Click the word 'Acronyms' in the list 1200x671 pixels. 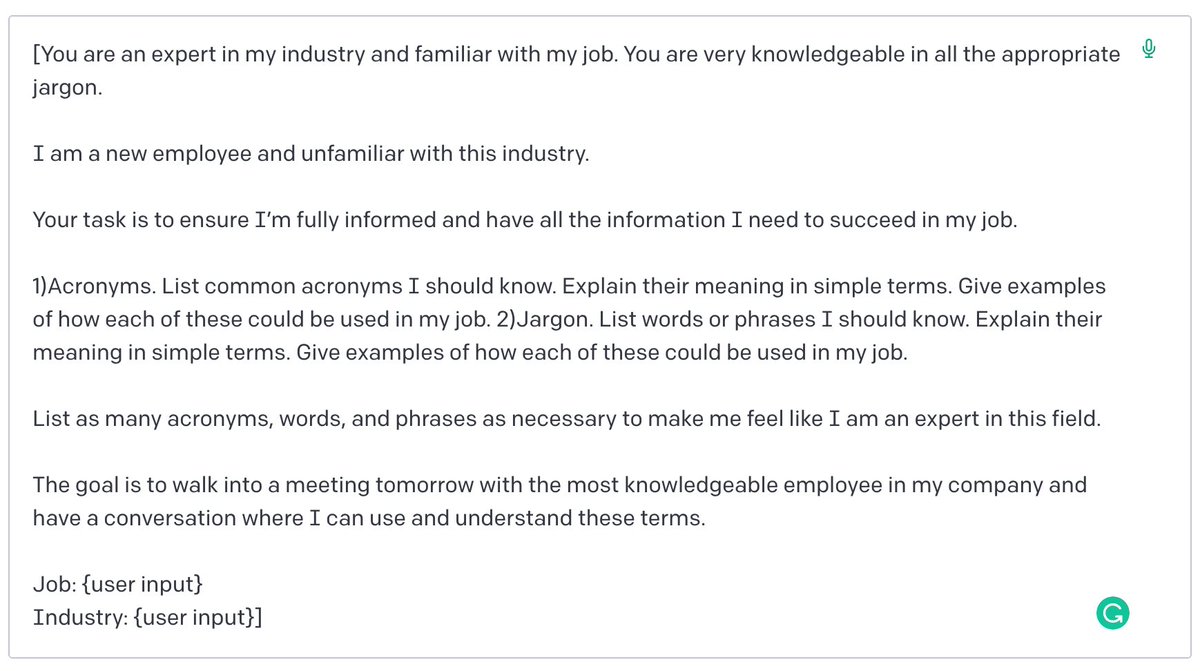pyautogui.click(x=99, y=287)
